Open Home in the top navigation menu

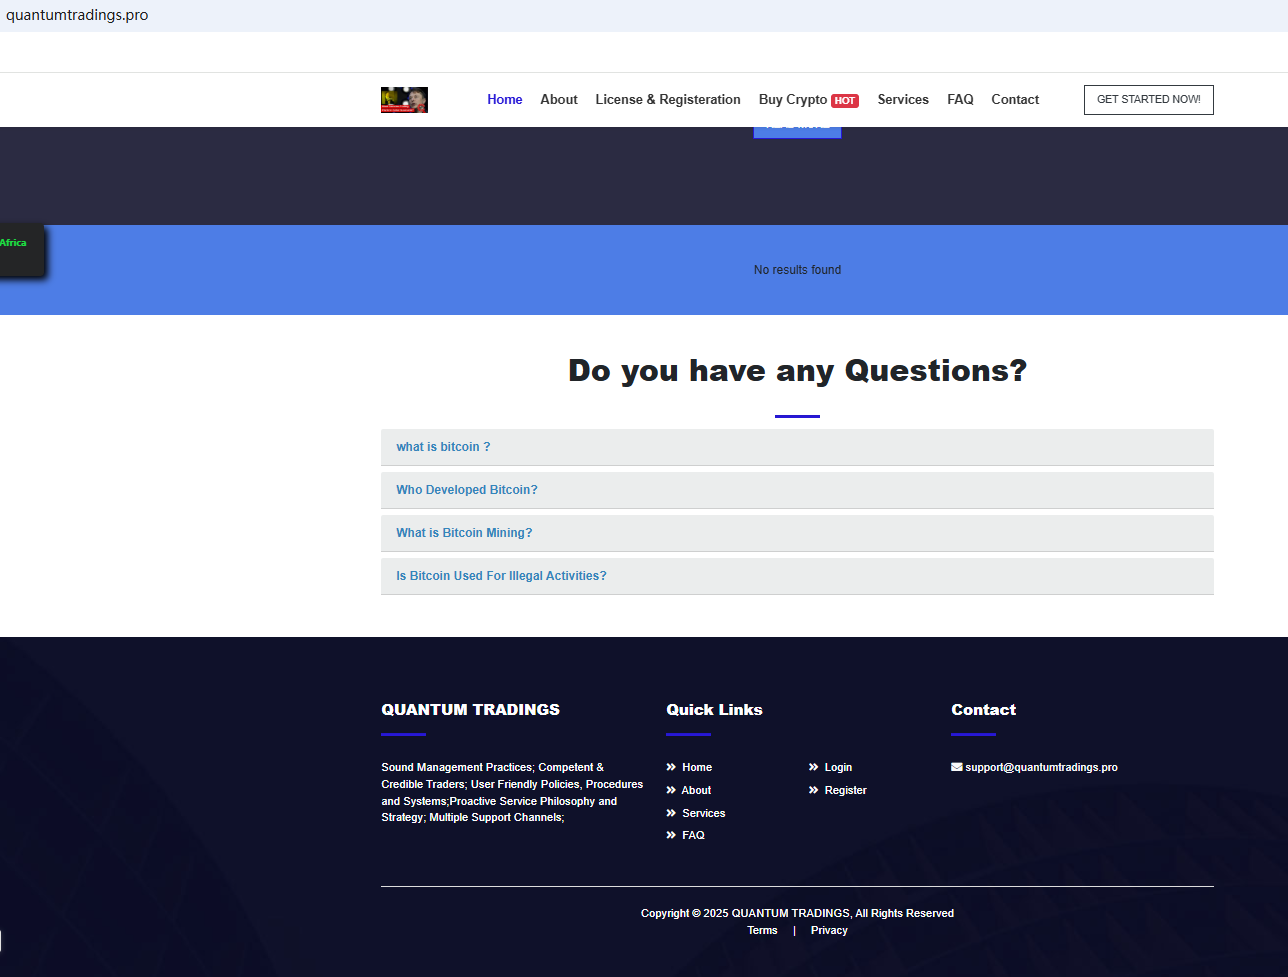click(x=505, y=100)
